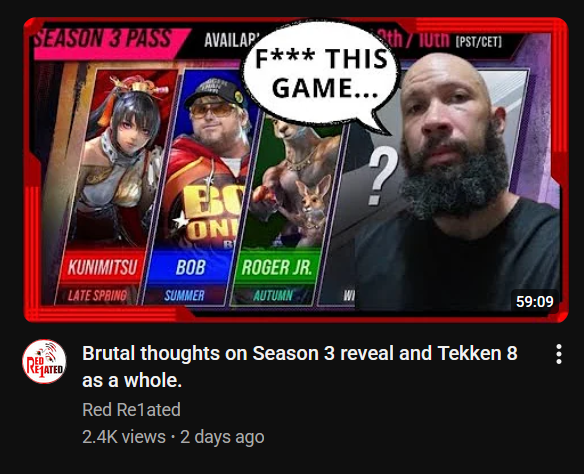Click the SEASON 3 PASS banner
Viewport: 584px width, 474px height.
coord(106,39)
